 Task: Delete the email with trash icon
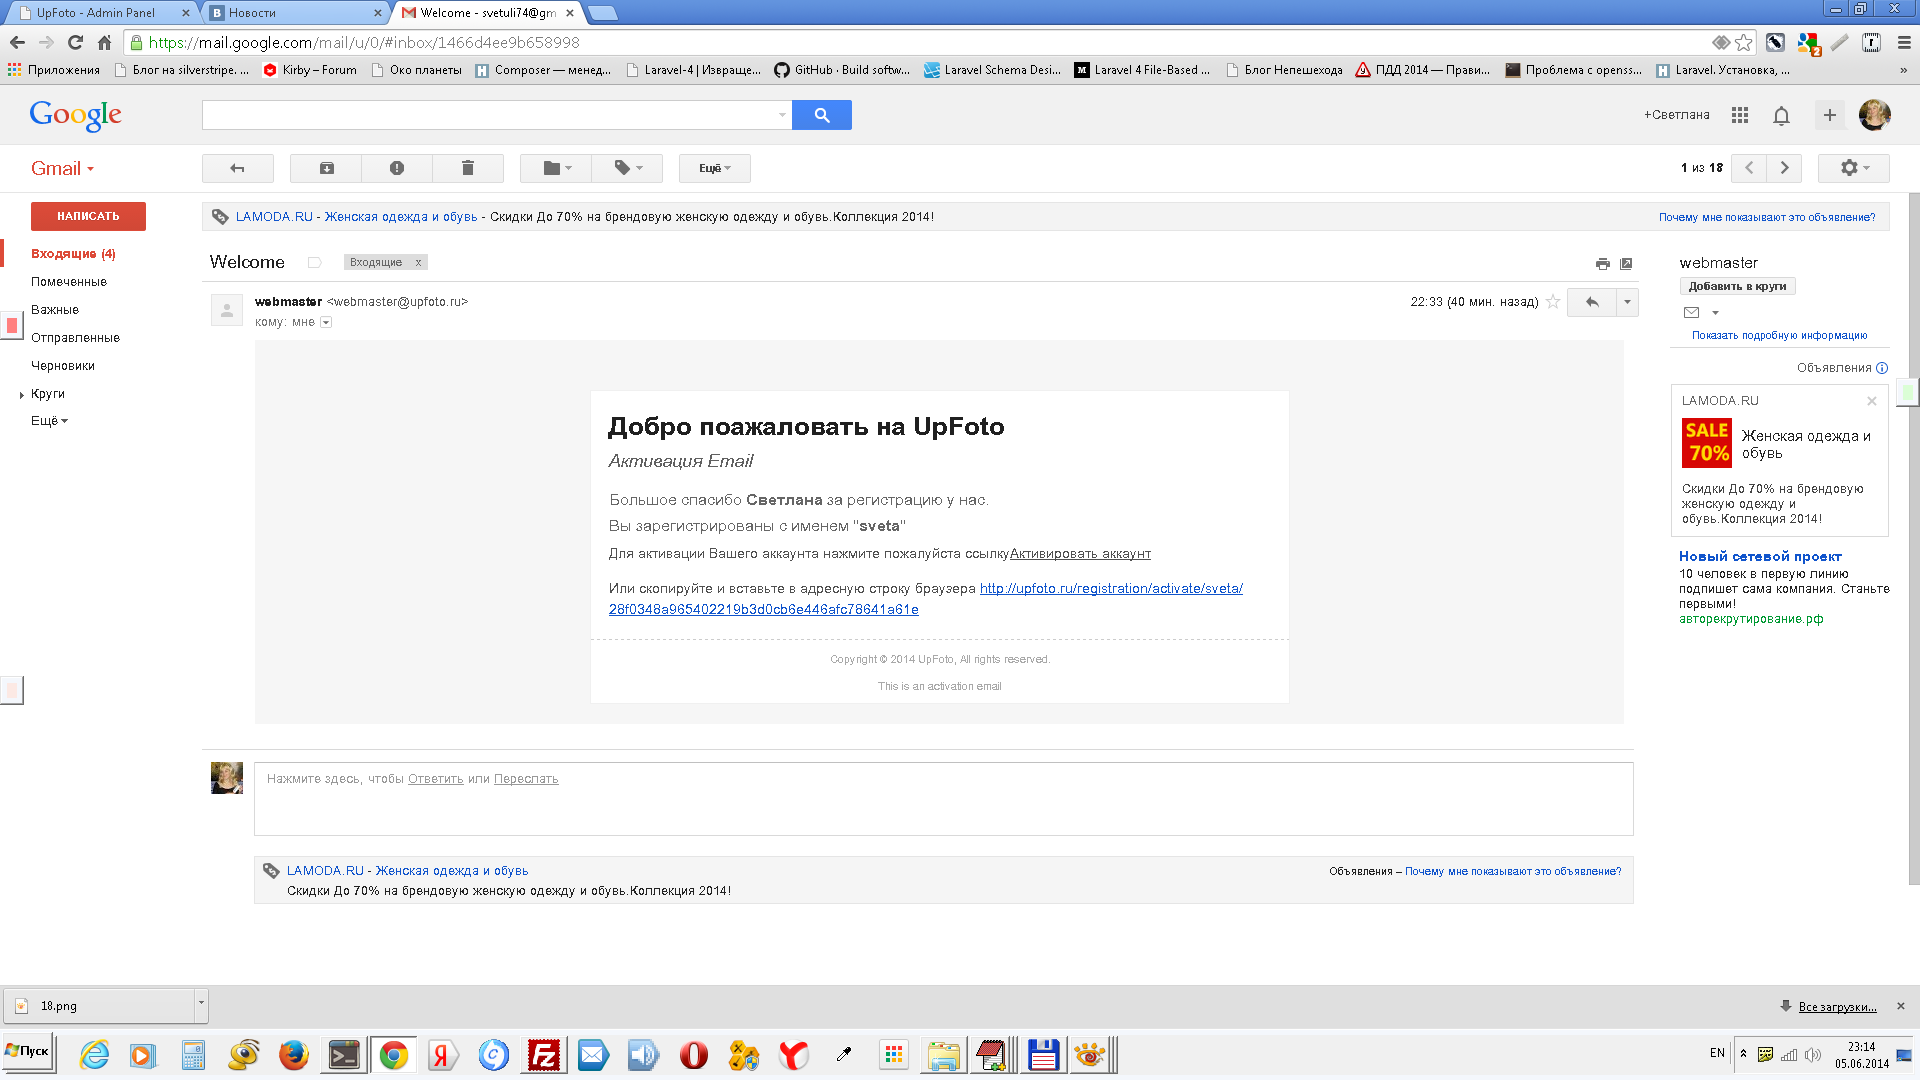pos(467,168)
